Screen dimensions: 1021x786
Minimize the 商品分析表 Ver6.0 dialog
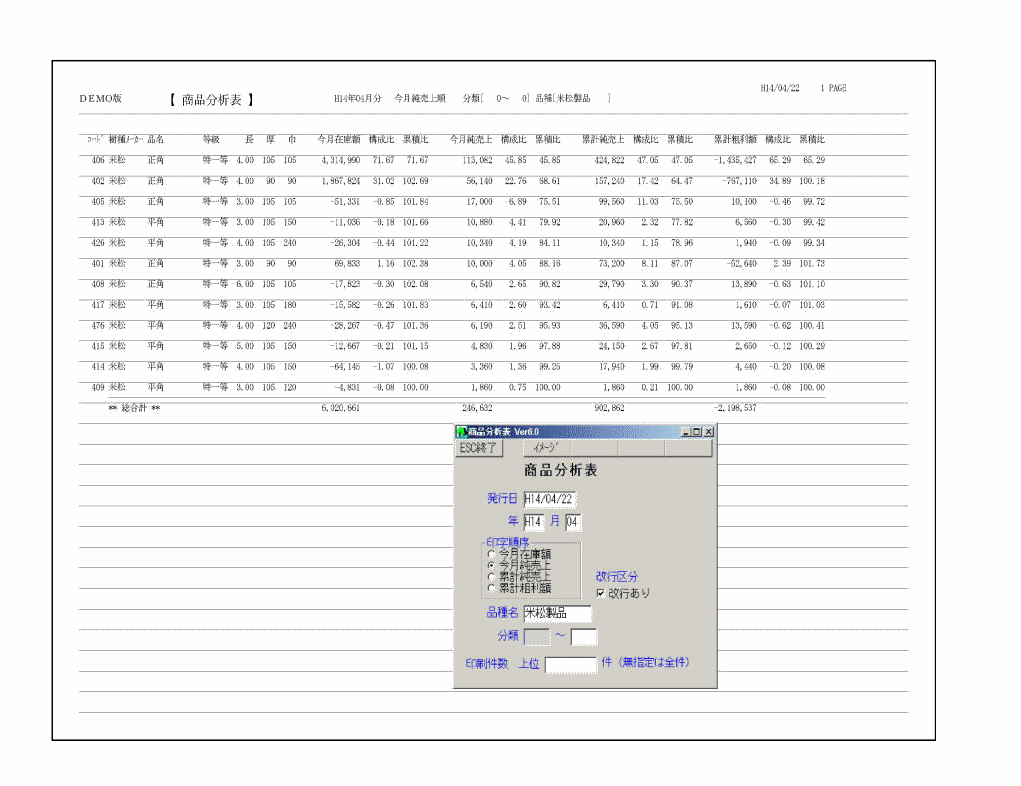coord(686,432)
